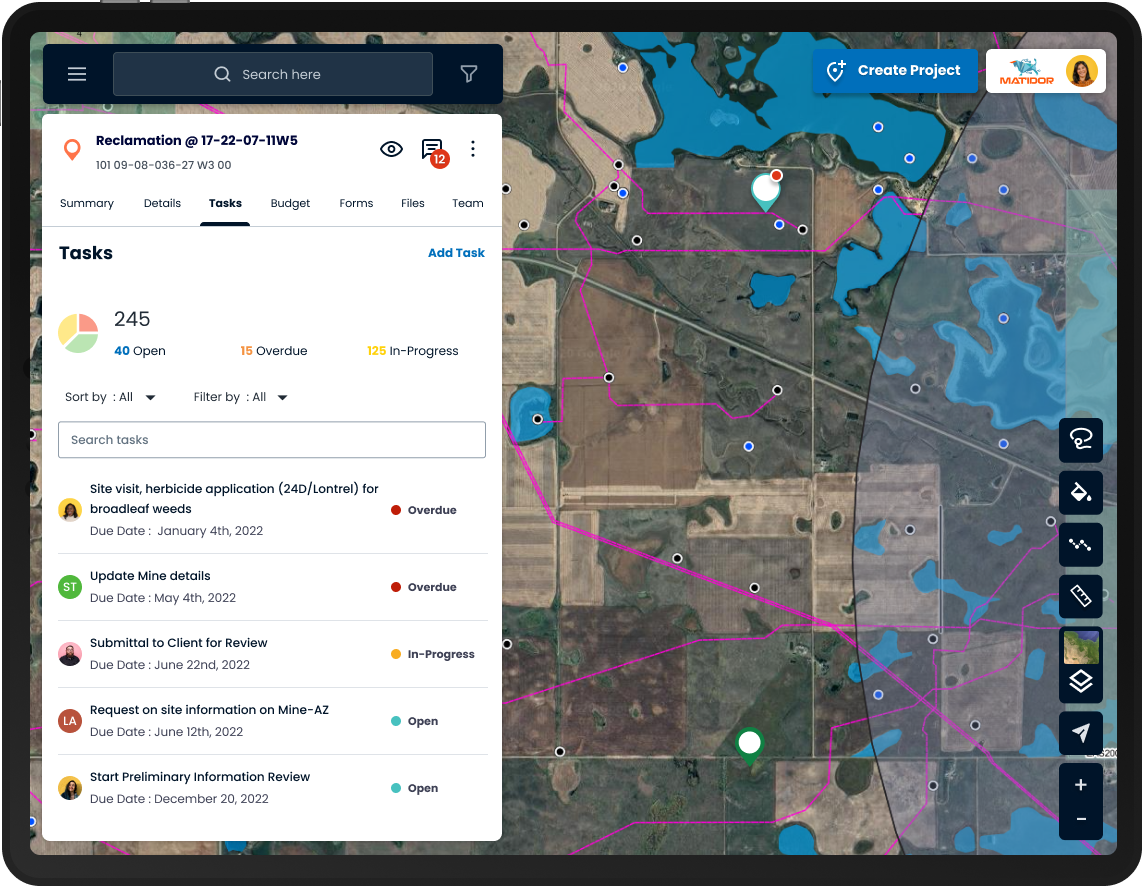Click the Add Task link
1142x888 pixels.
click(456, 253)
